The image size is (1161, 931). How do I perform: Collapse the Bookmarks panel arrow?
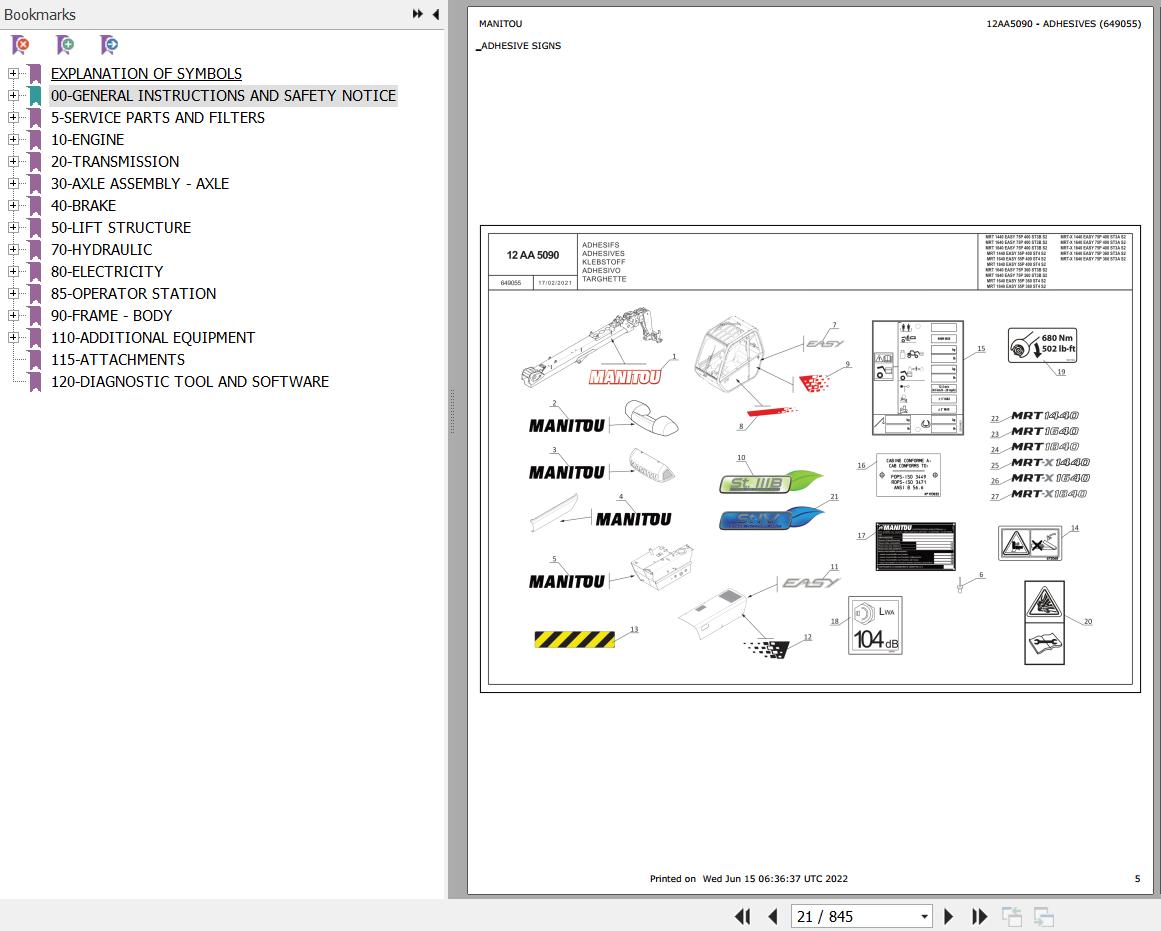pyautogui.click(x=435, y=14)
